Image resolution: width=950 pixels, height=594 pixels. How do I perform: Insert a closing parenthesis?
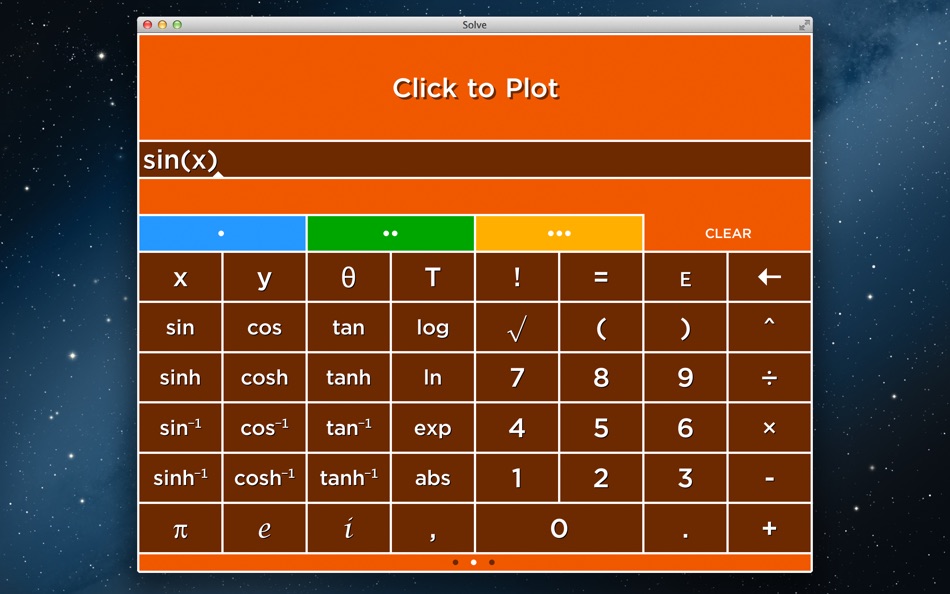click(x=685, y=328)
